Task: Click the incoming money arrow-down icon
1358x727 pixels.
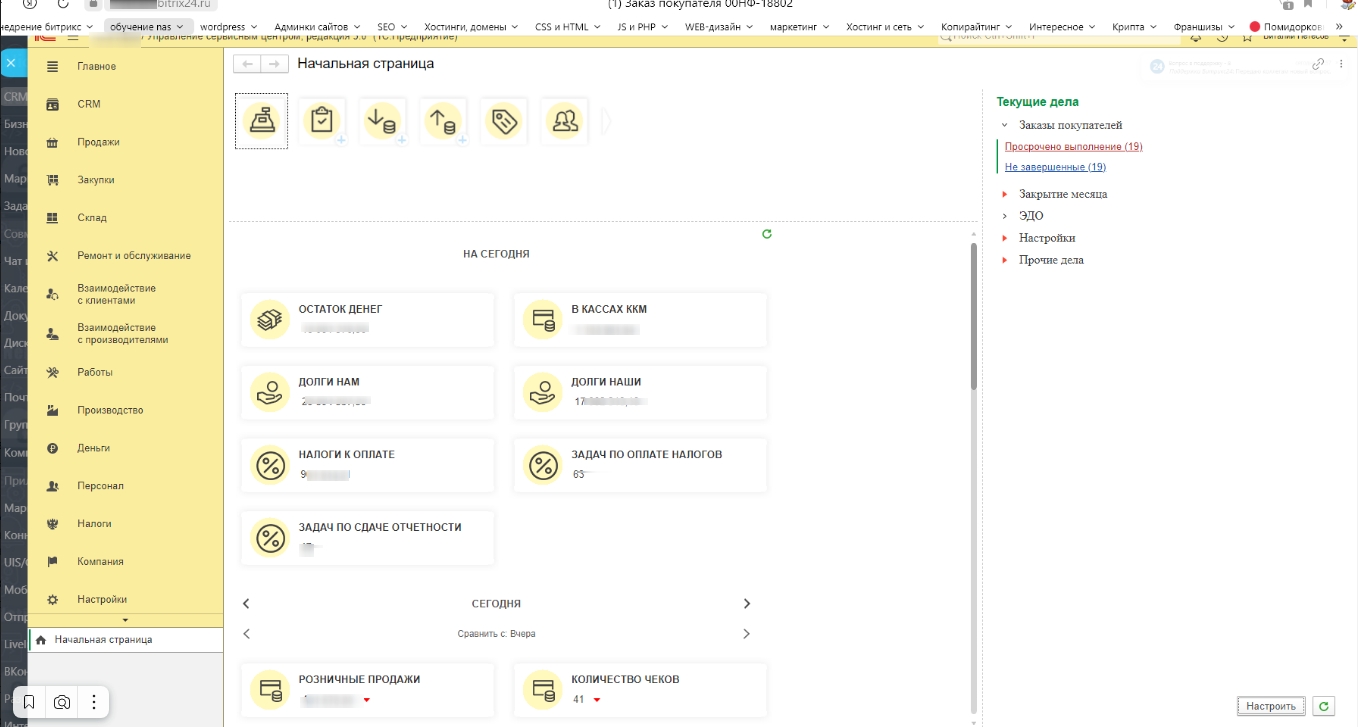Action: 382,121
